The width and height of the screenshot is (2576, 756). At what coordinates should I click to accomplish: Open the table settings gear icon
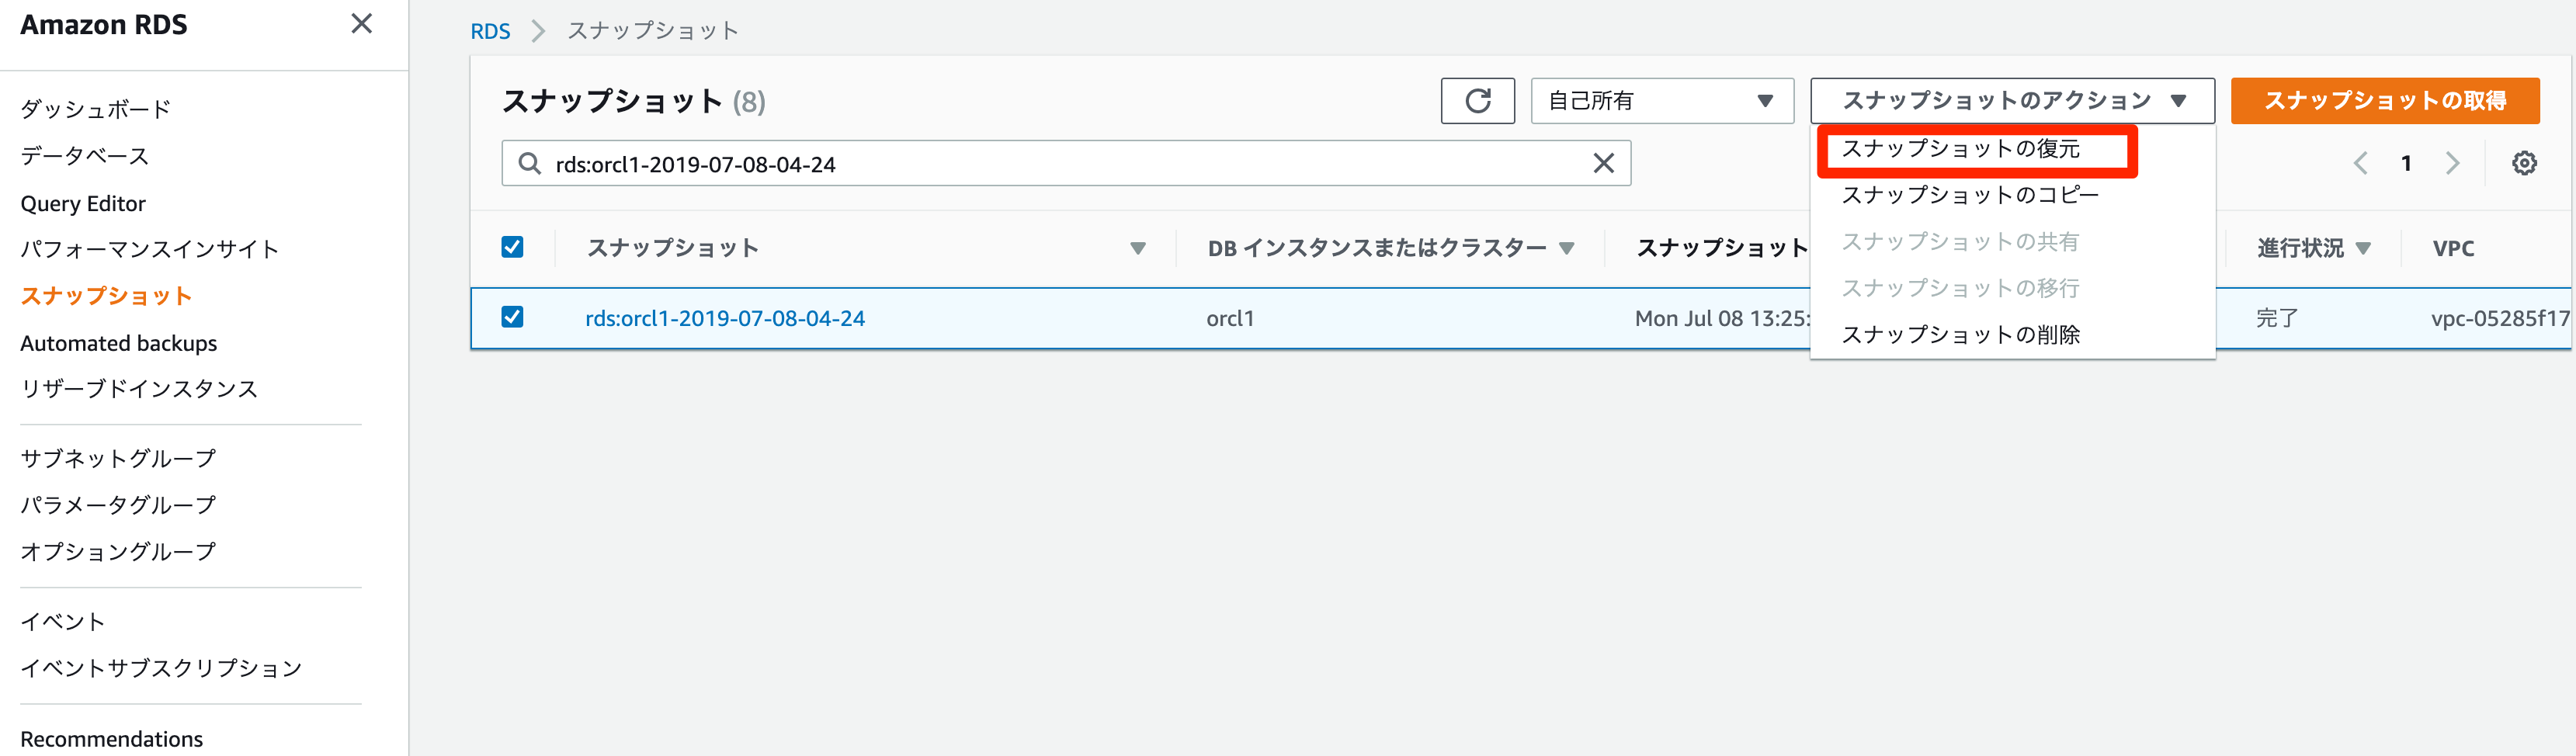click(x=2523, y=163)
